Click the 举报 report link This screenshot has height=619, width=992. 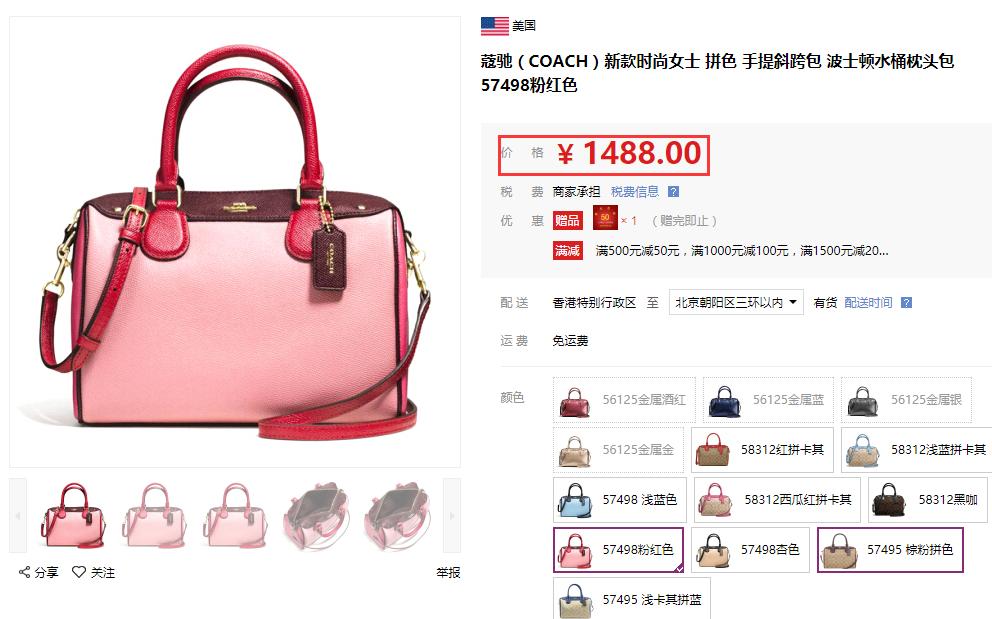coord(448,573)
